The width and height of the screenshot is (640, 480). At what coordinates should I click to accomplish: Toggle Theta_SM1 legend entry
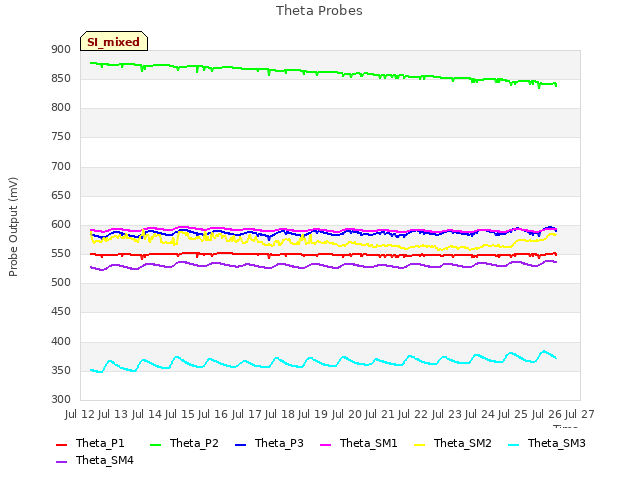coord(359,443)
